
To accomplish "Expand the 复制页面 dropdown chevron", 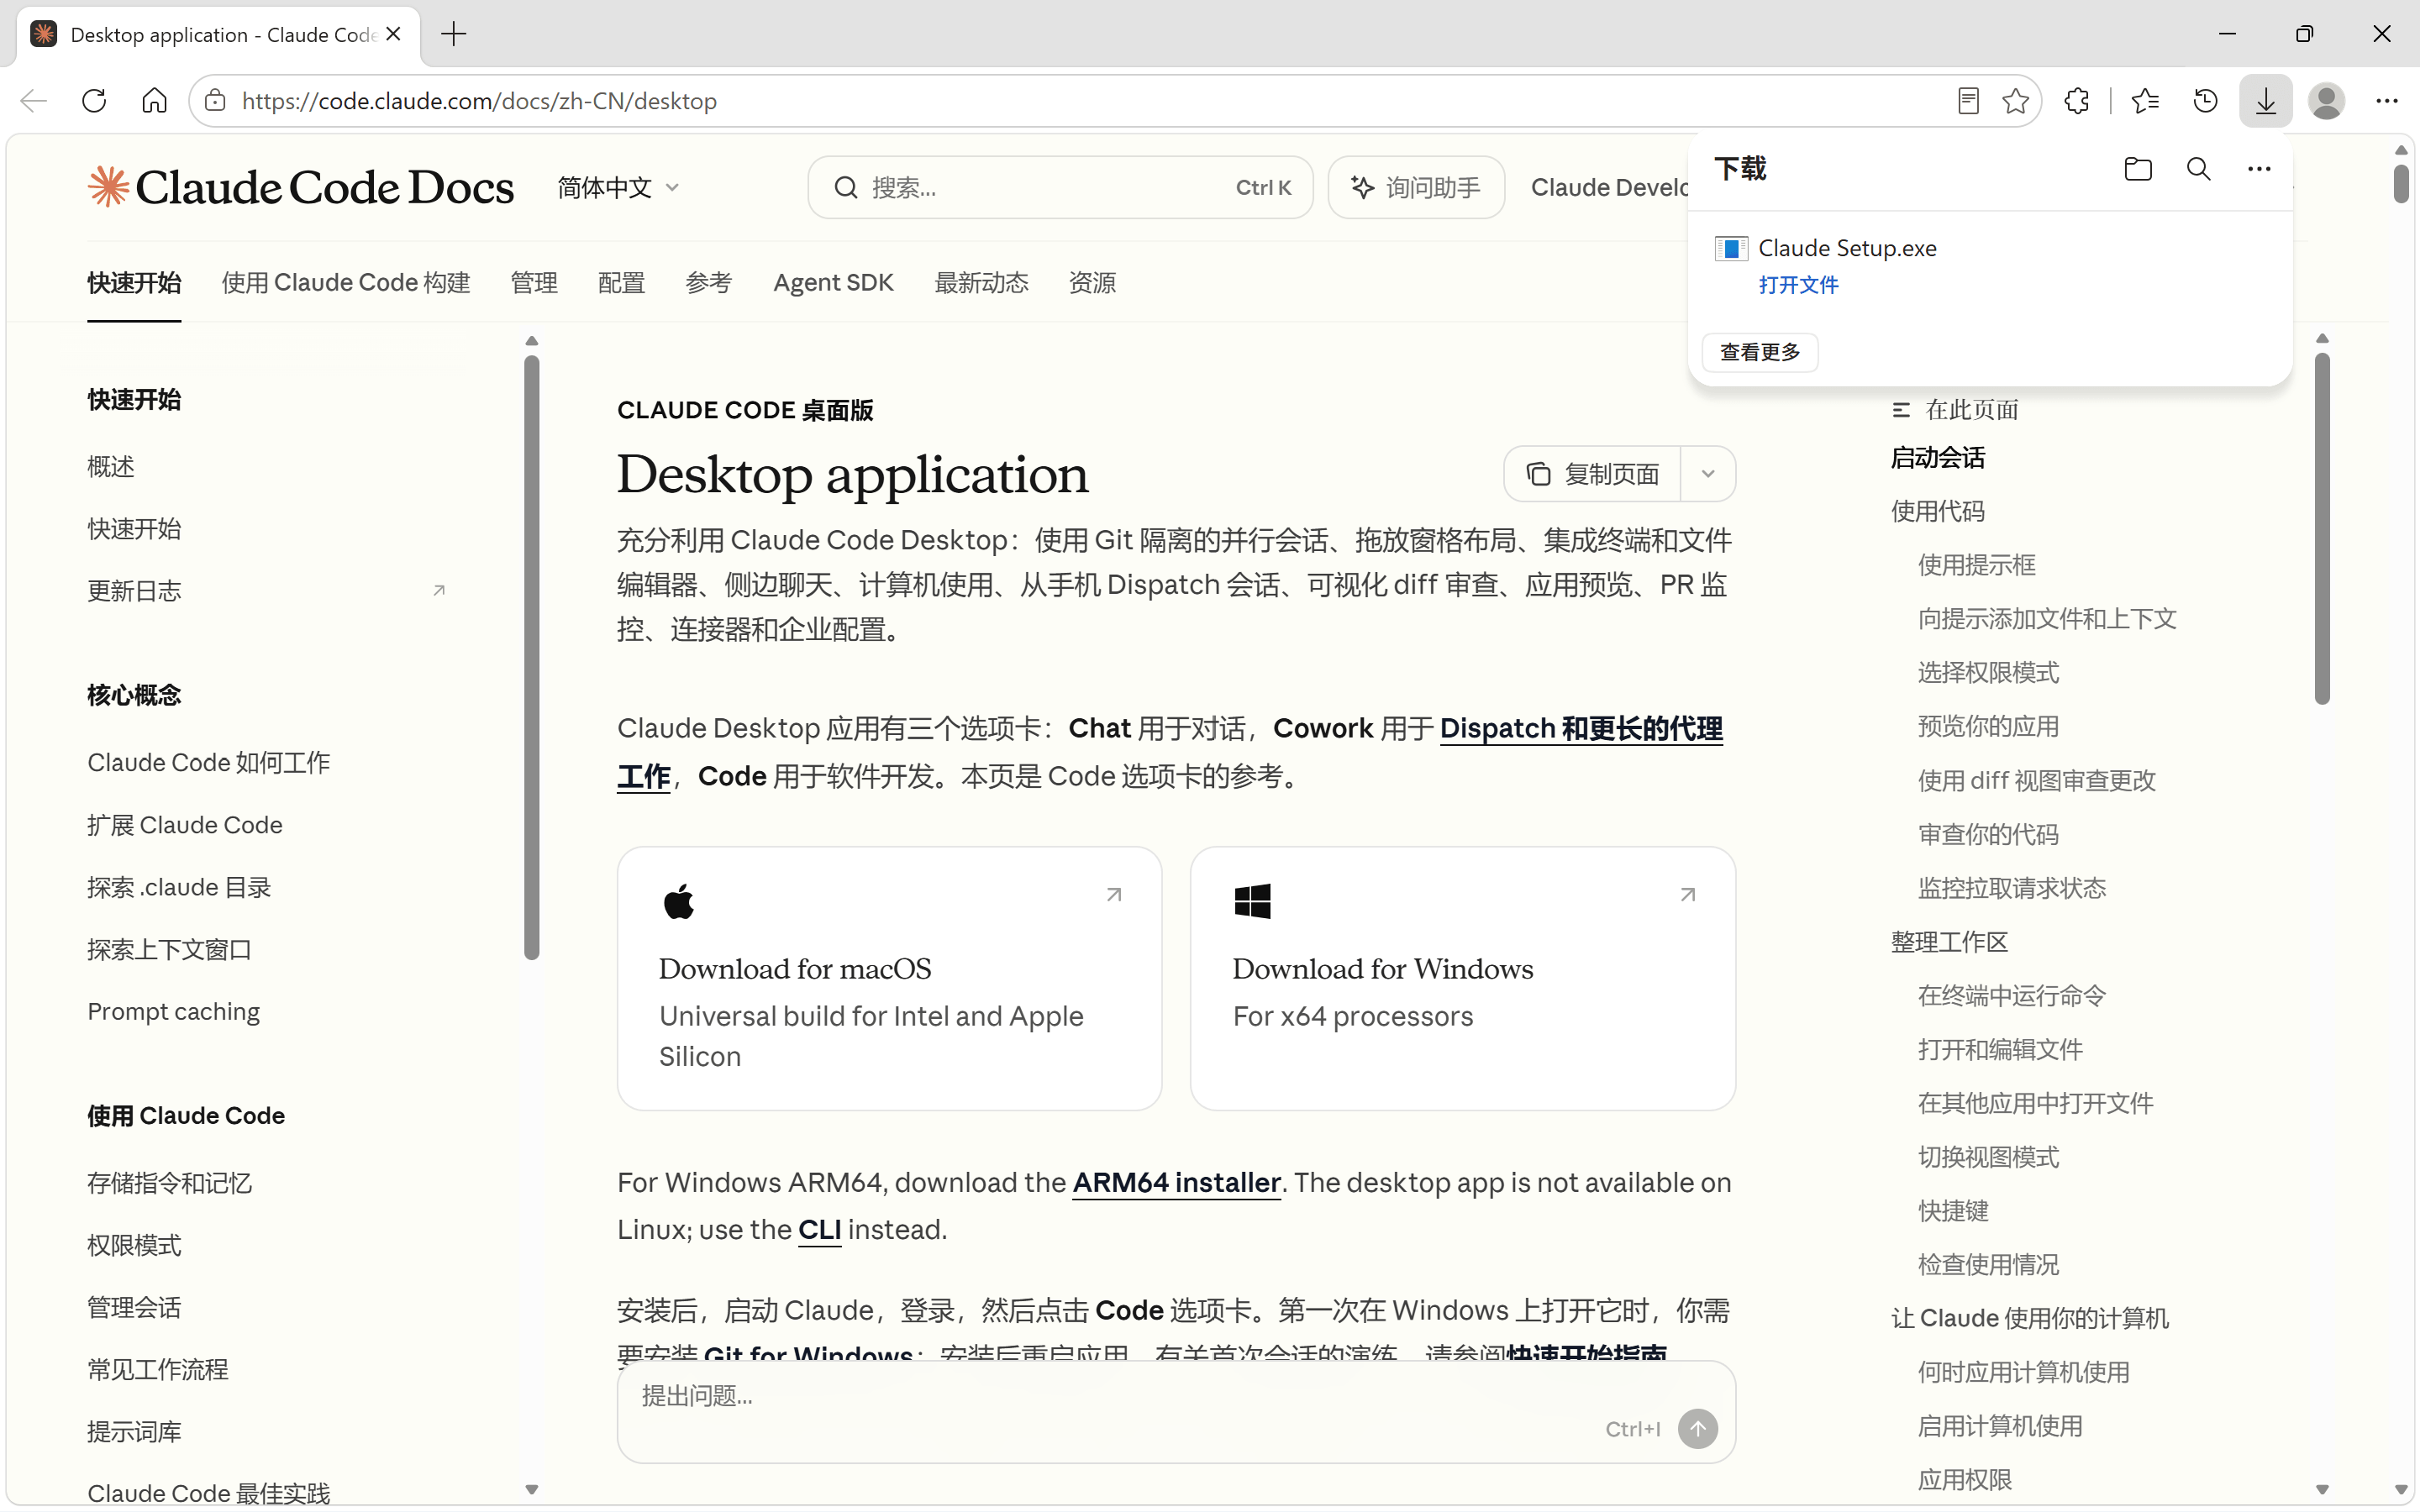I will 1708,474.
